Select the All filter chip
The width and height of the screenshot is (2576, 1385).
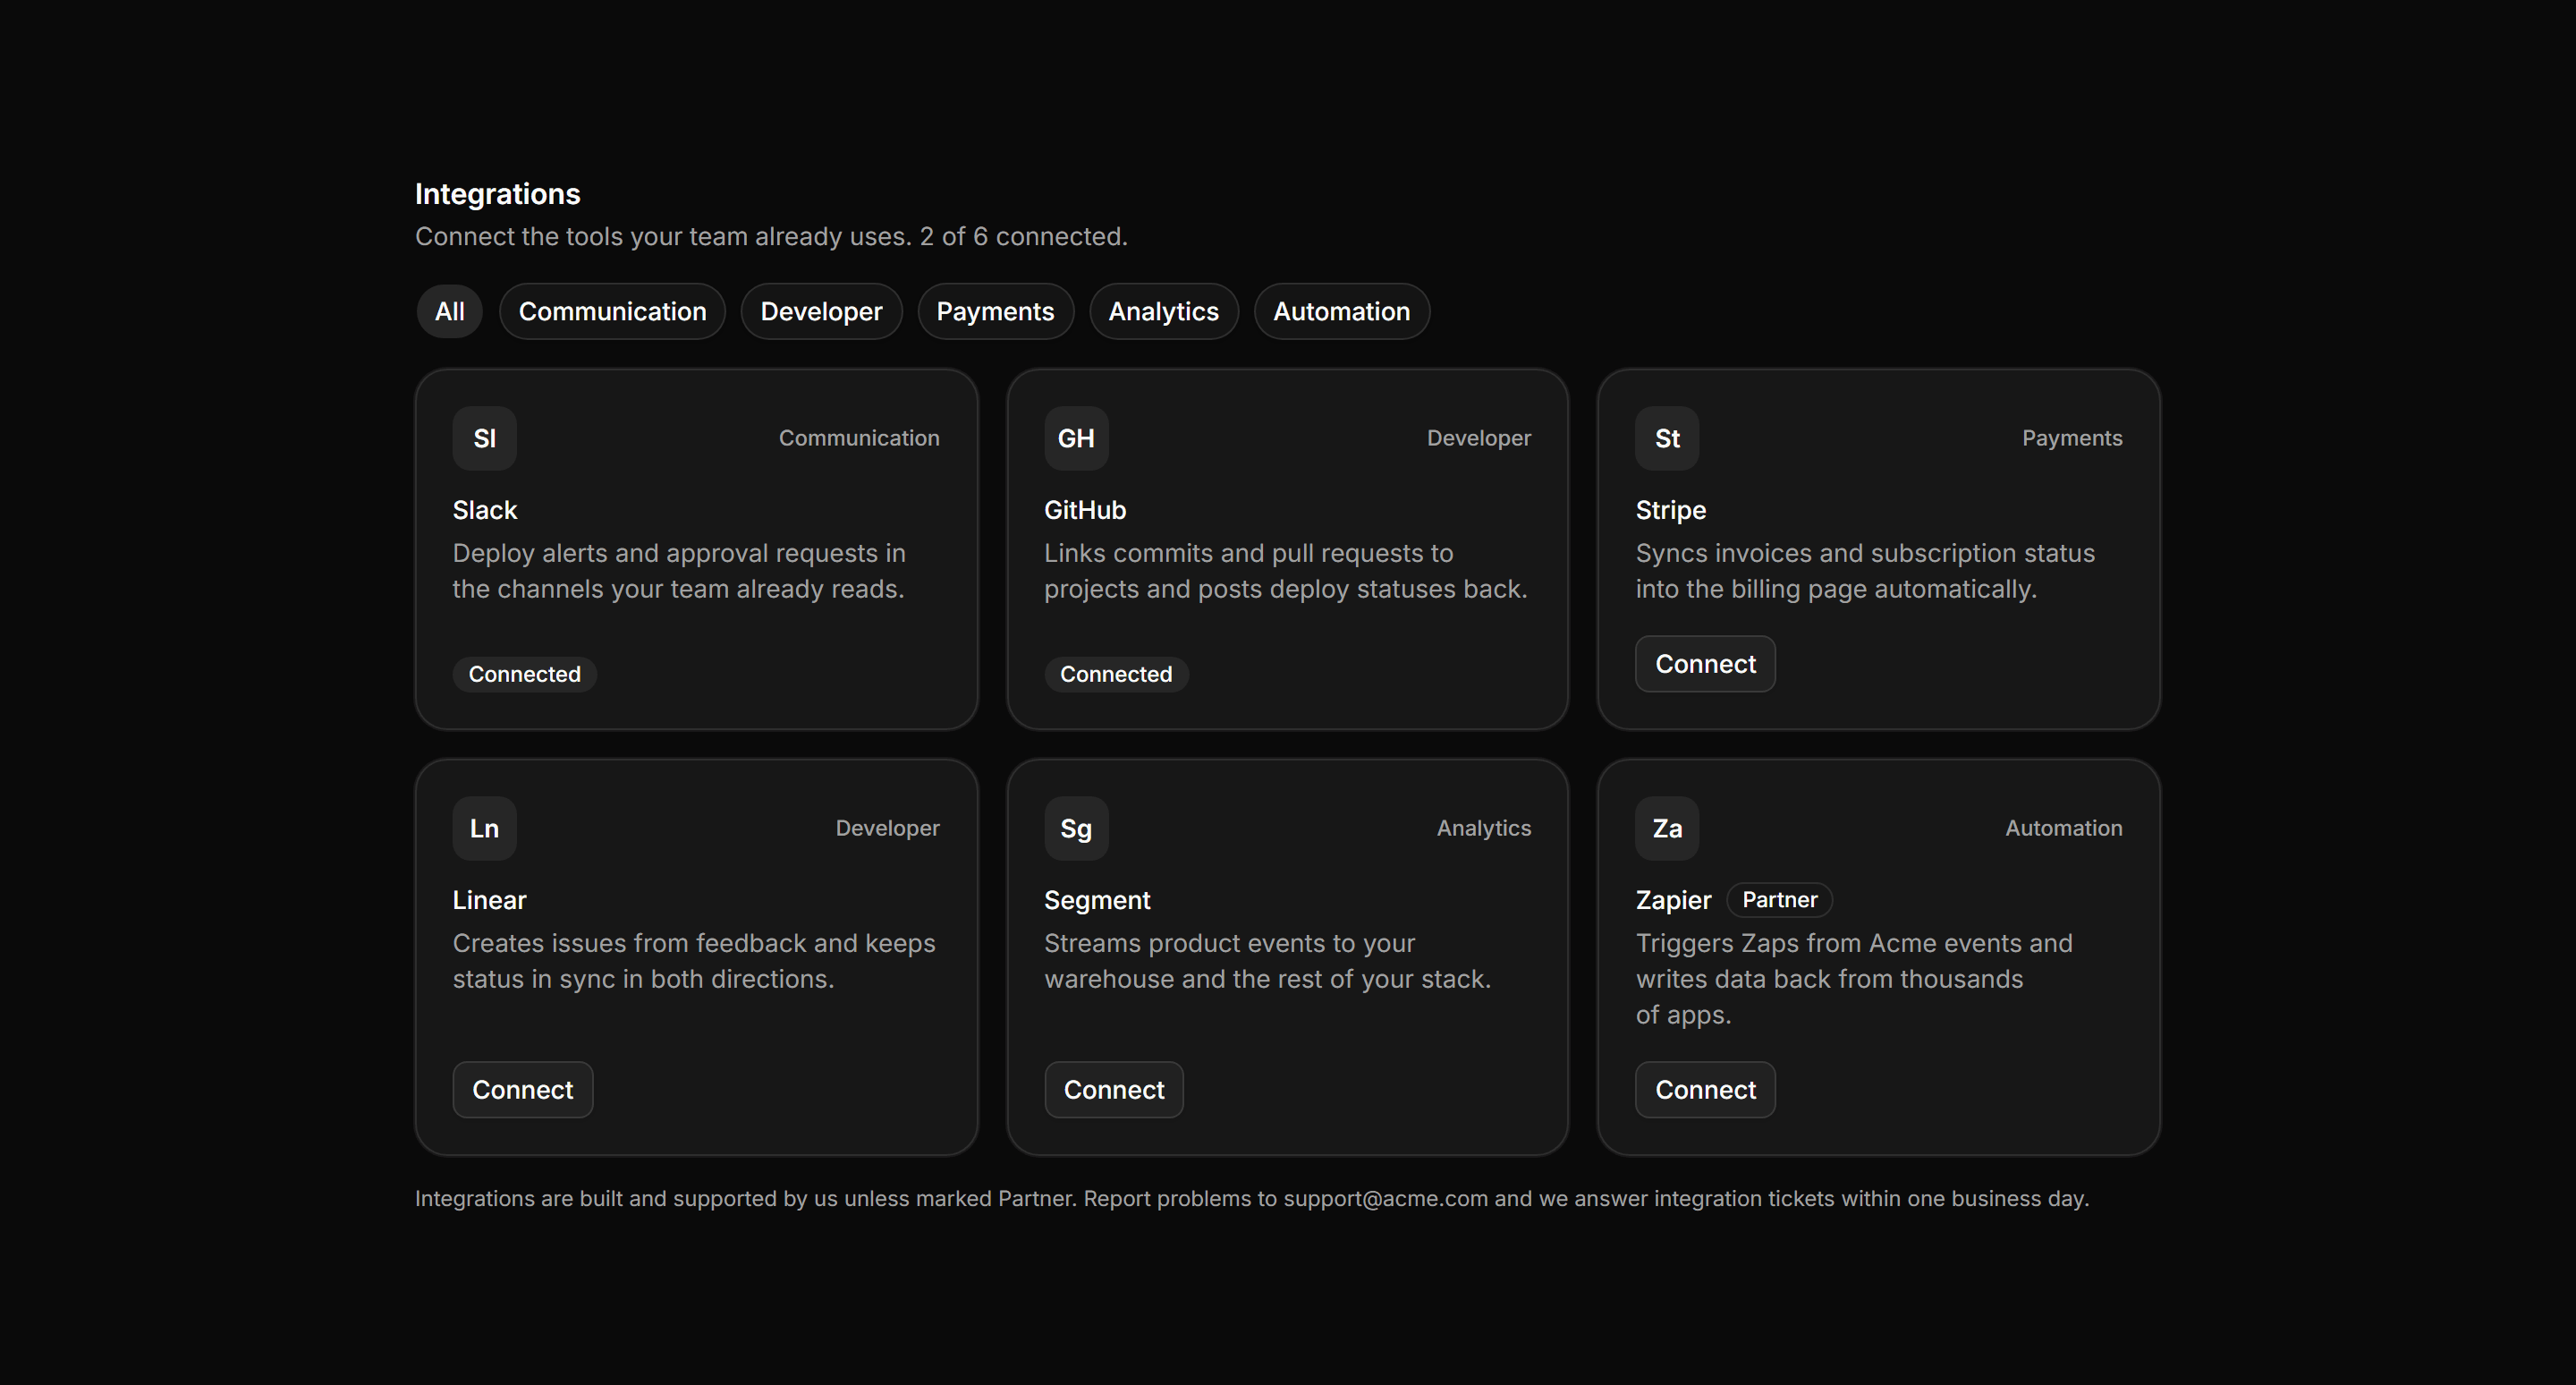[x=449, y=311]
